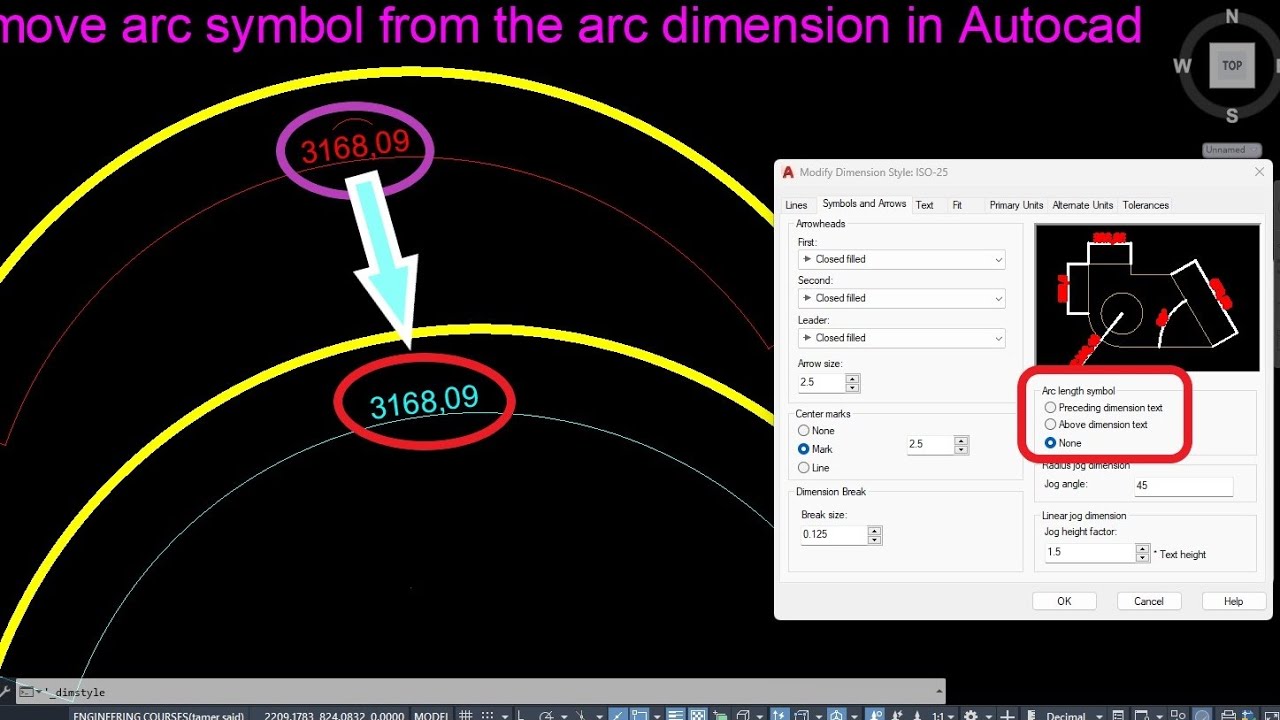Viewport: 1280px width, 720px height.
Task: Open workspace switching gear in status bar
Action: pyautogui.click(x=970, y=715)
